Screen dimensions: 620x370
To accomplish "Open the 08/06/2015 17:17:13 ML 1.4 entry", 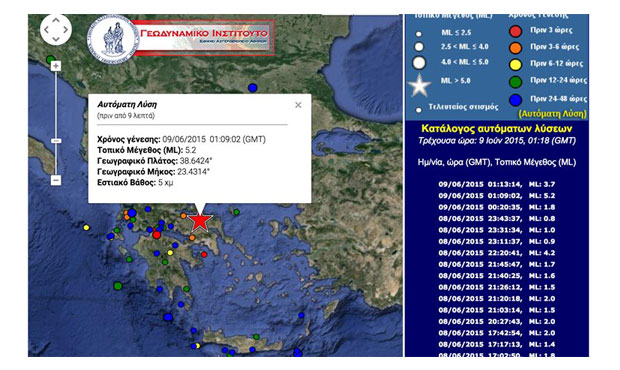I will pyautogui.click(x=497, y=345).
